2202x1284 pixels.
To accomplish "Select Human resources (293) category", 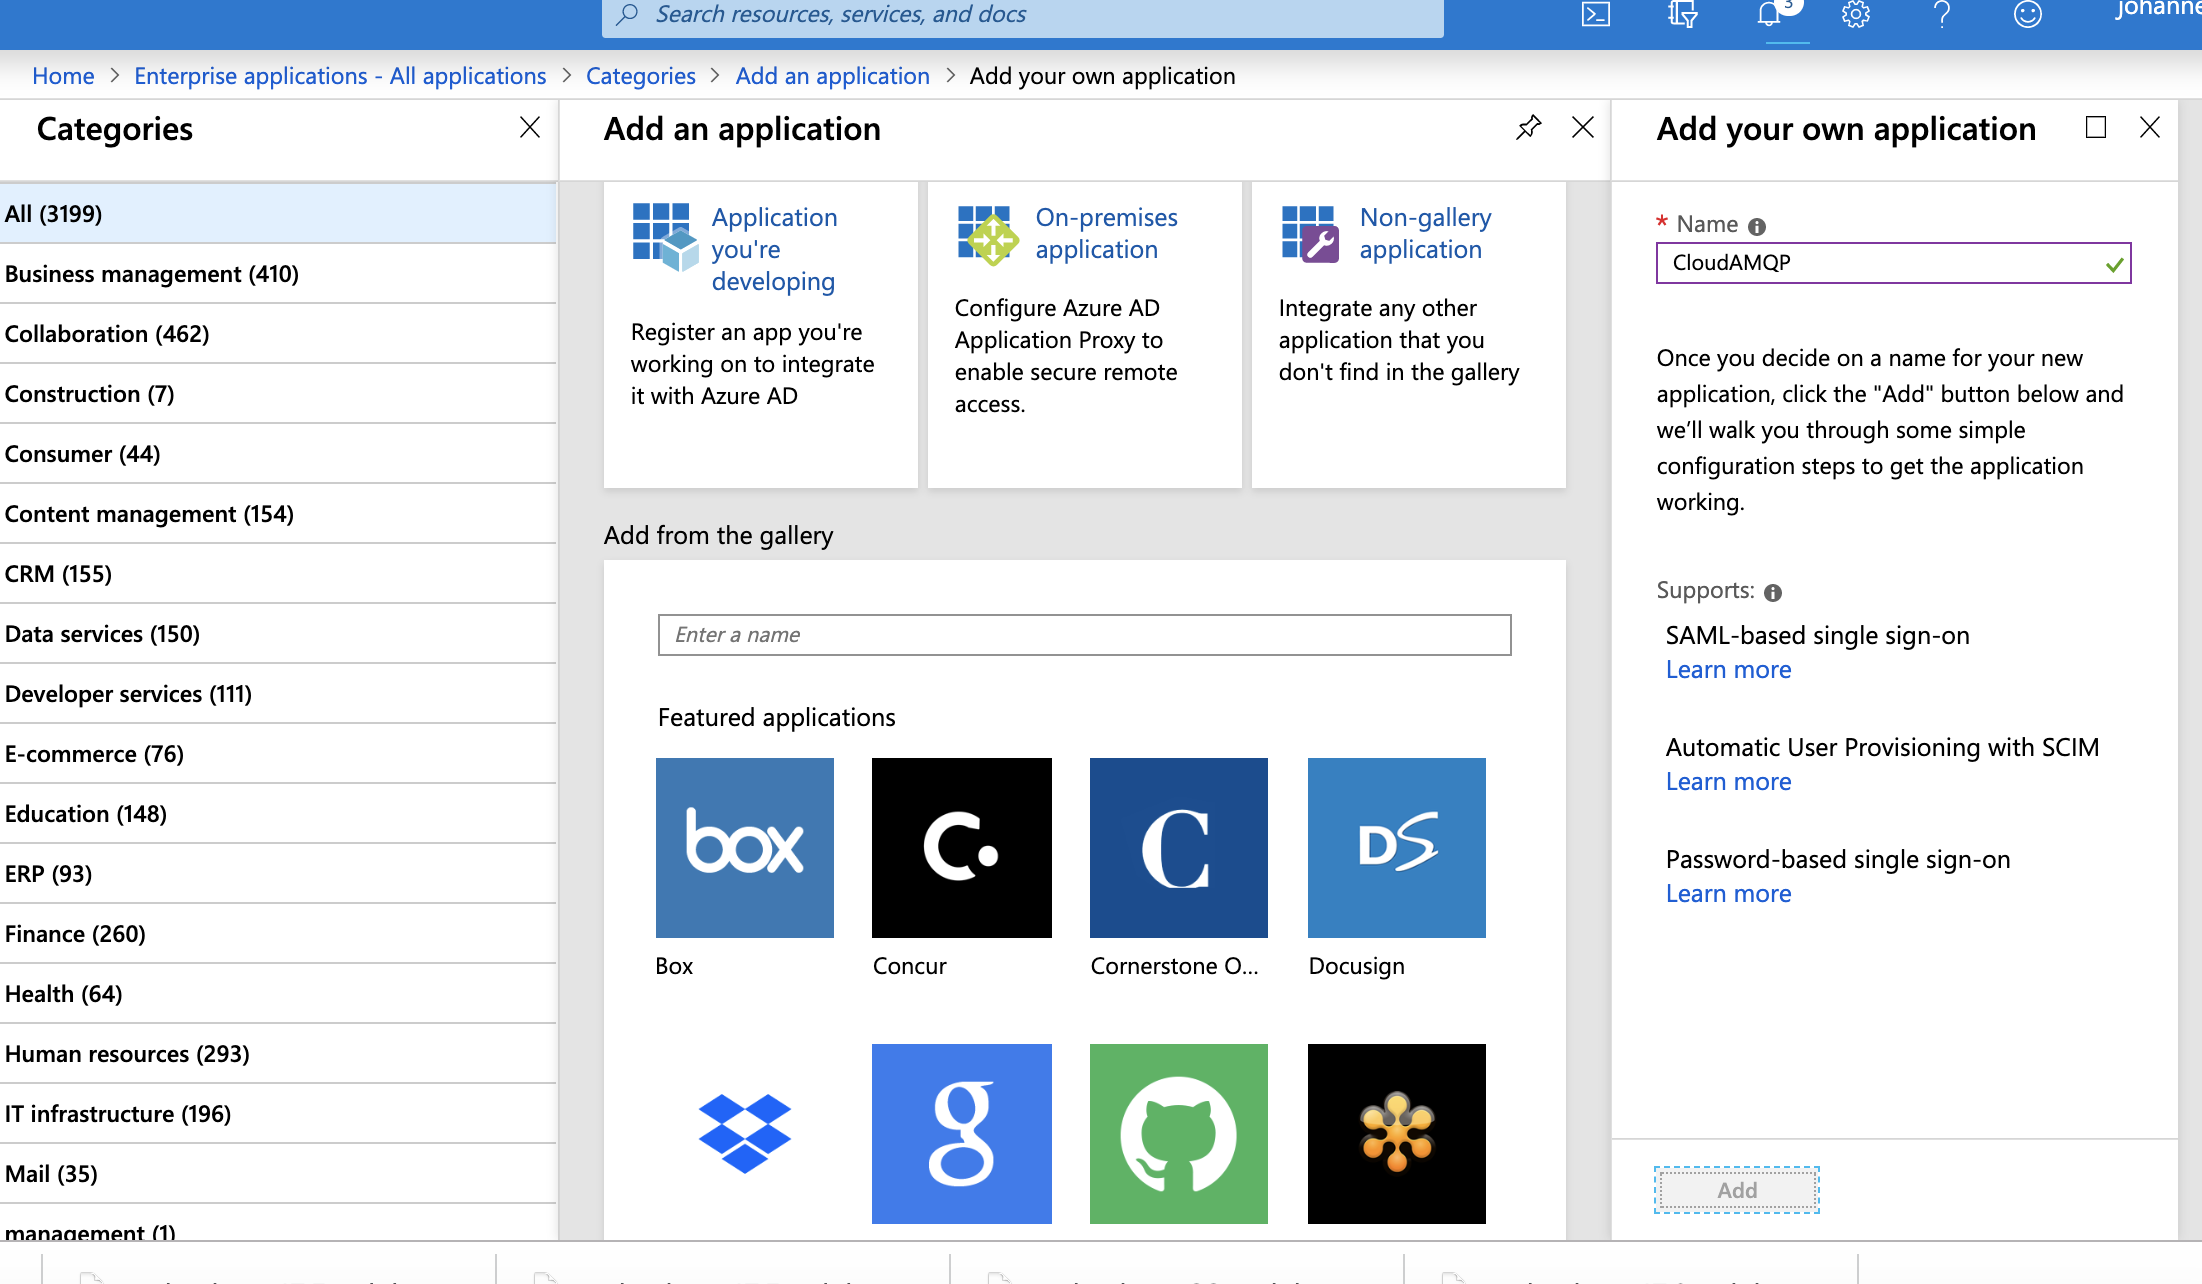I will point(278,1054).
